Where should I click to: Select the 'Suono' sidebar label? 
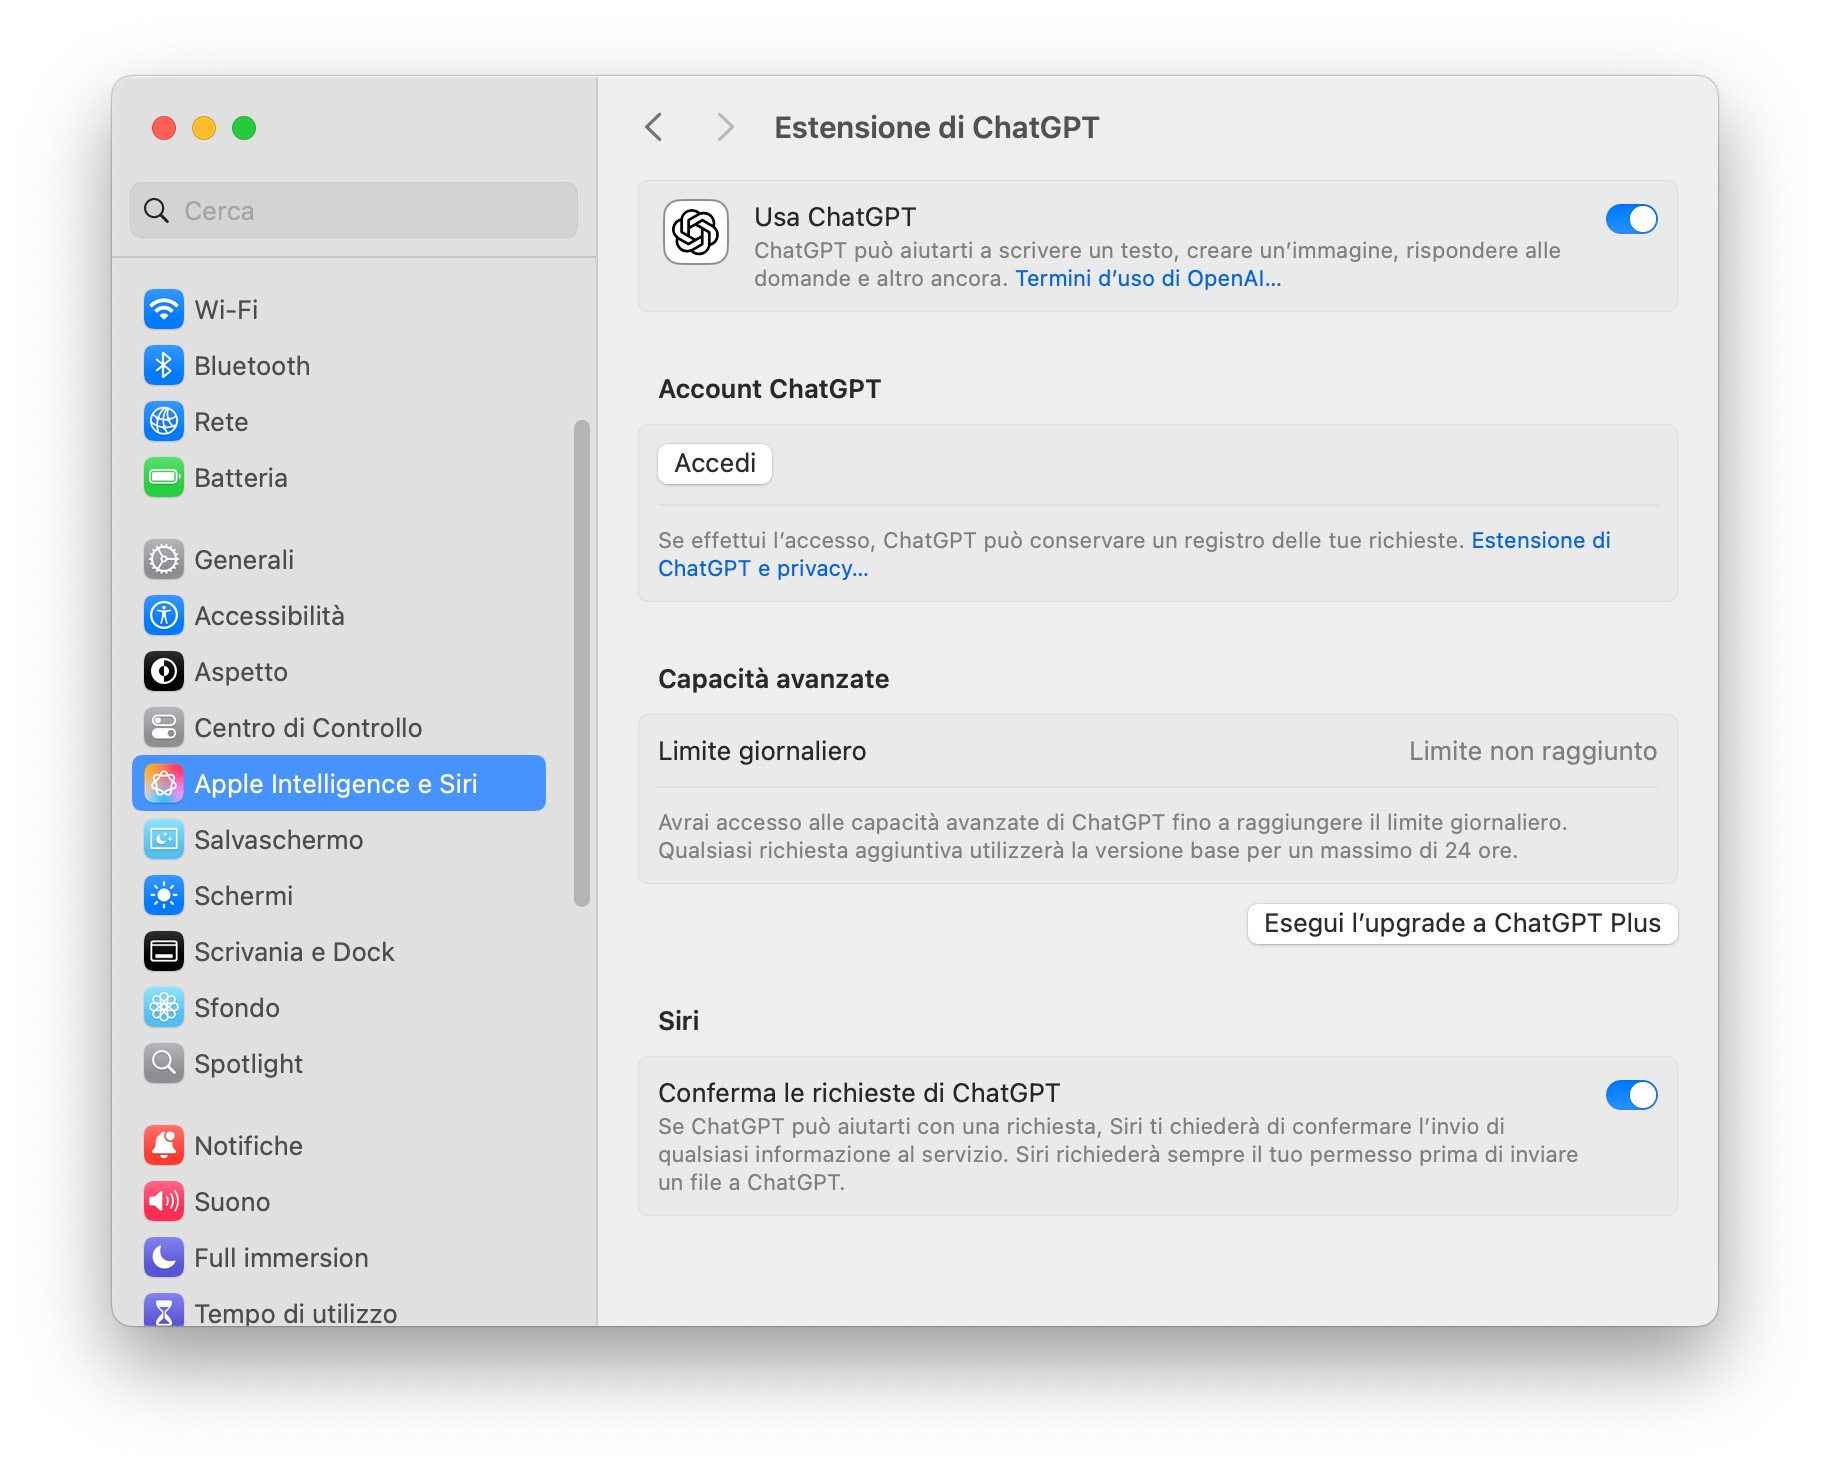coord(233,1202)
